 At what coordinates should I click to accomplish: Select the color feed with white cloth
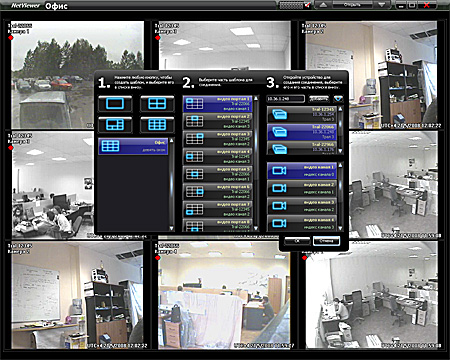coord(224,296)
